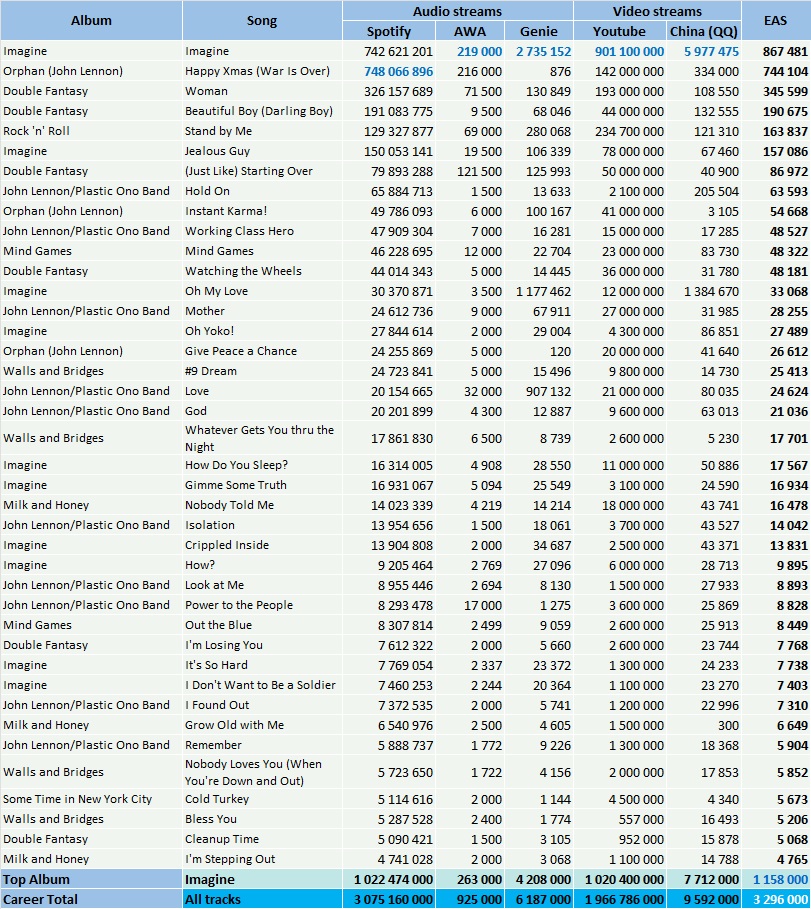Select song I Don't Want to Be a Soldier
The image size is (811, 909).
(x=260, y=685)
